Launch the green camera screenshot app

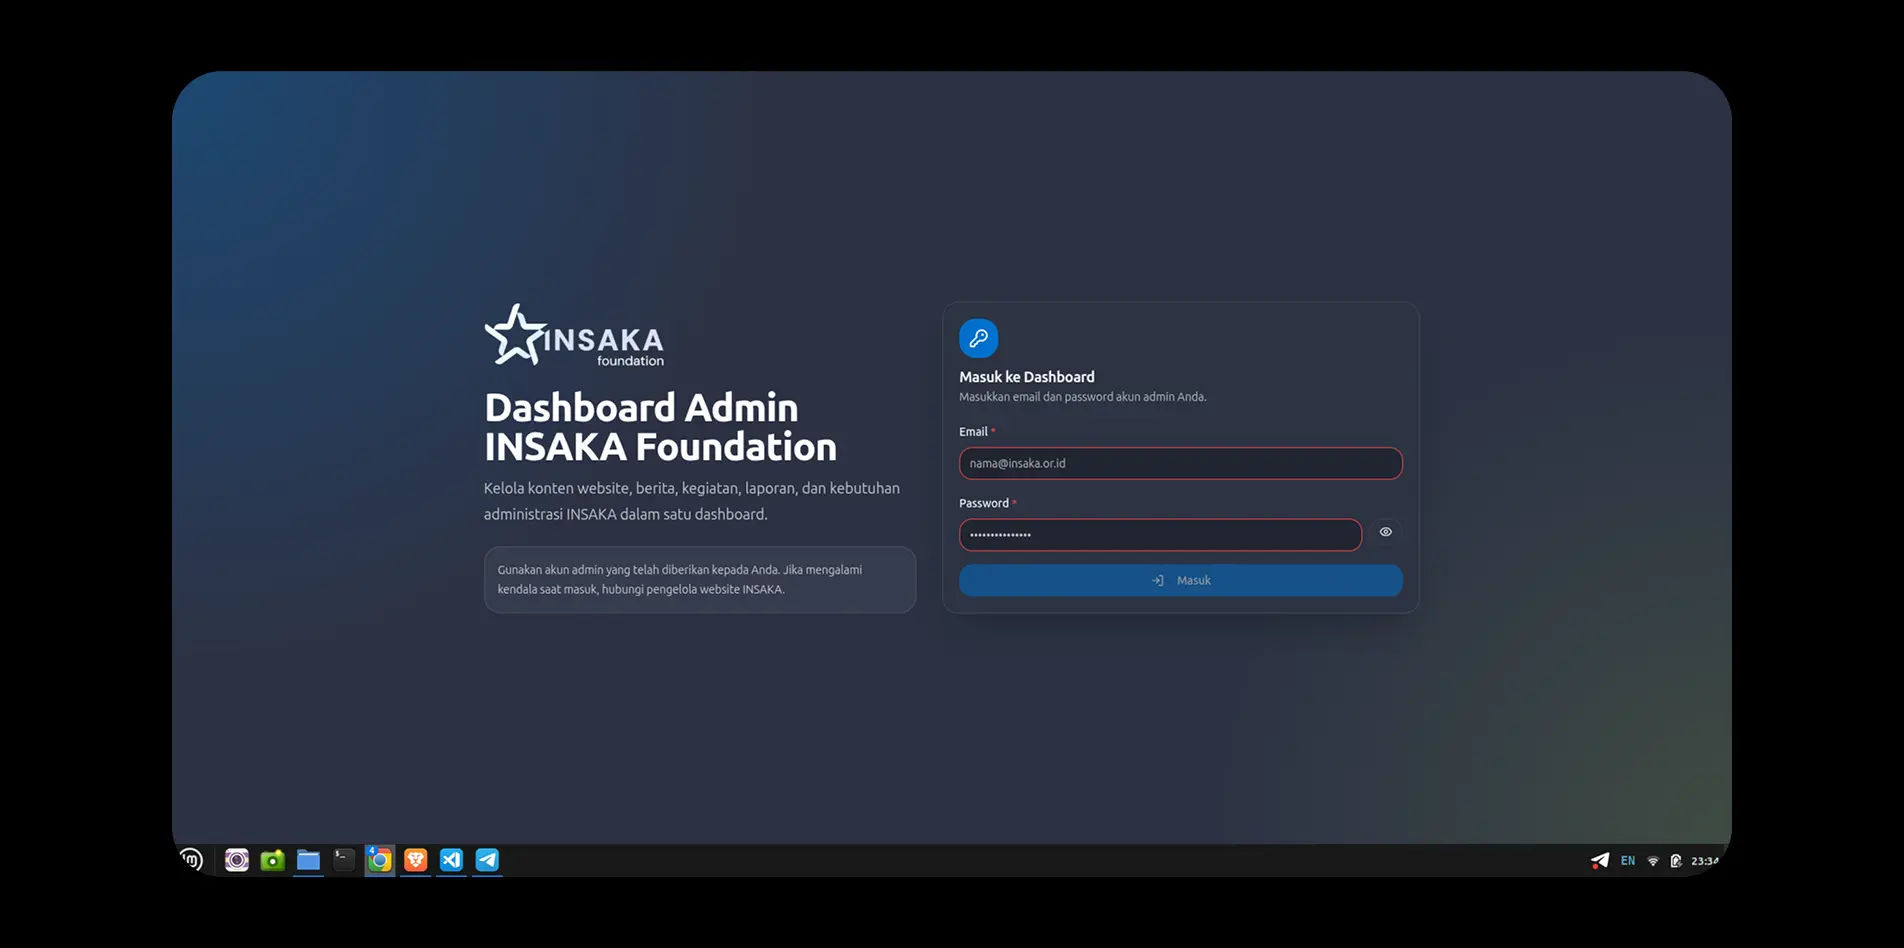[x=272, y=860]
